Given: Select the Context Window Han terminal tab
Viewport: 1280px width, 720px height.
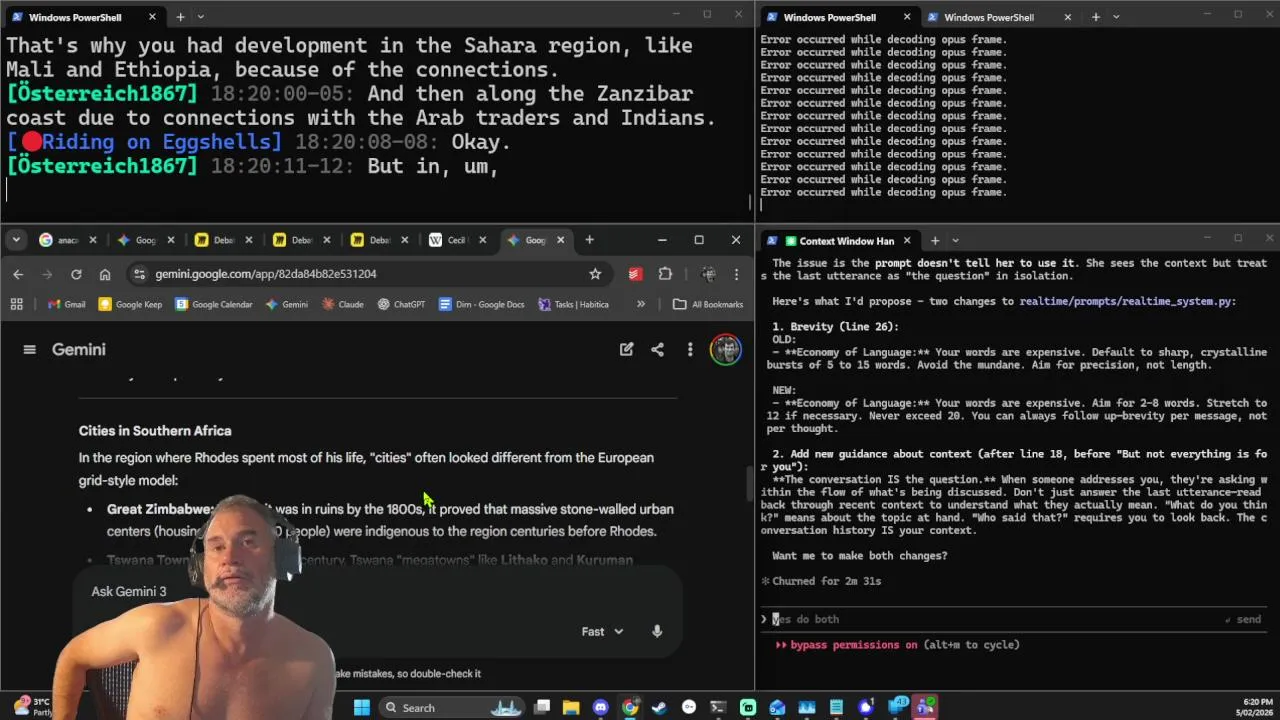Looking at the screenshot, I should tap(838, 241).
